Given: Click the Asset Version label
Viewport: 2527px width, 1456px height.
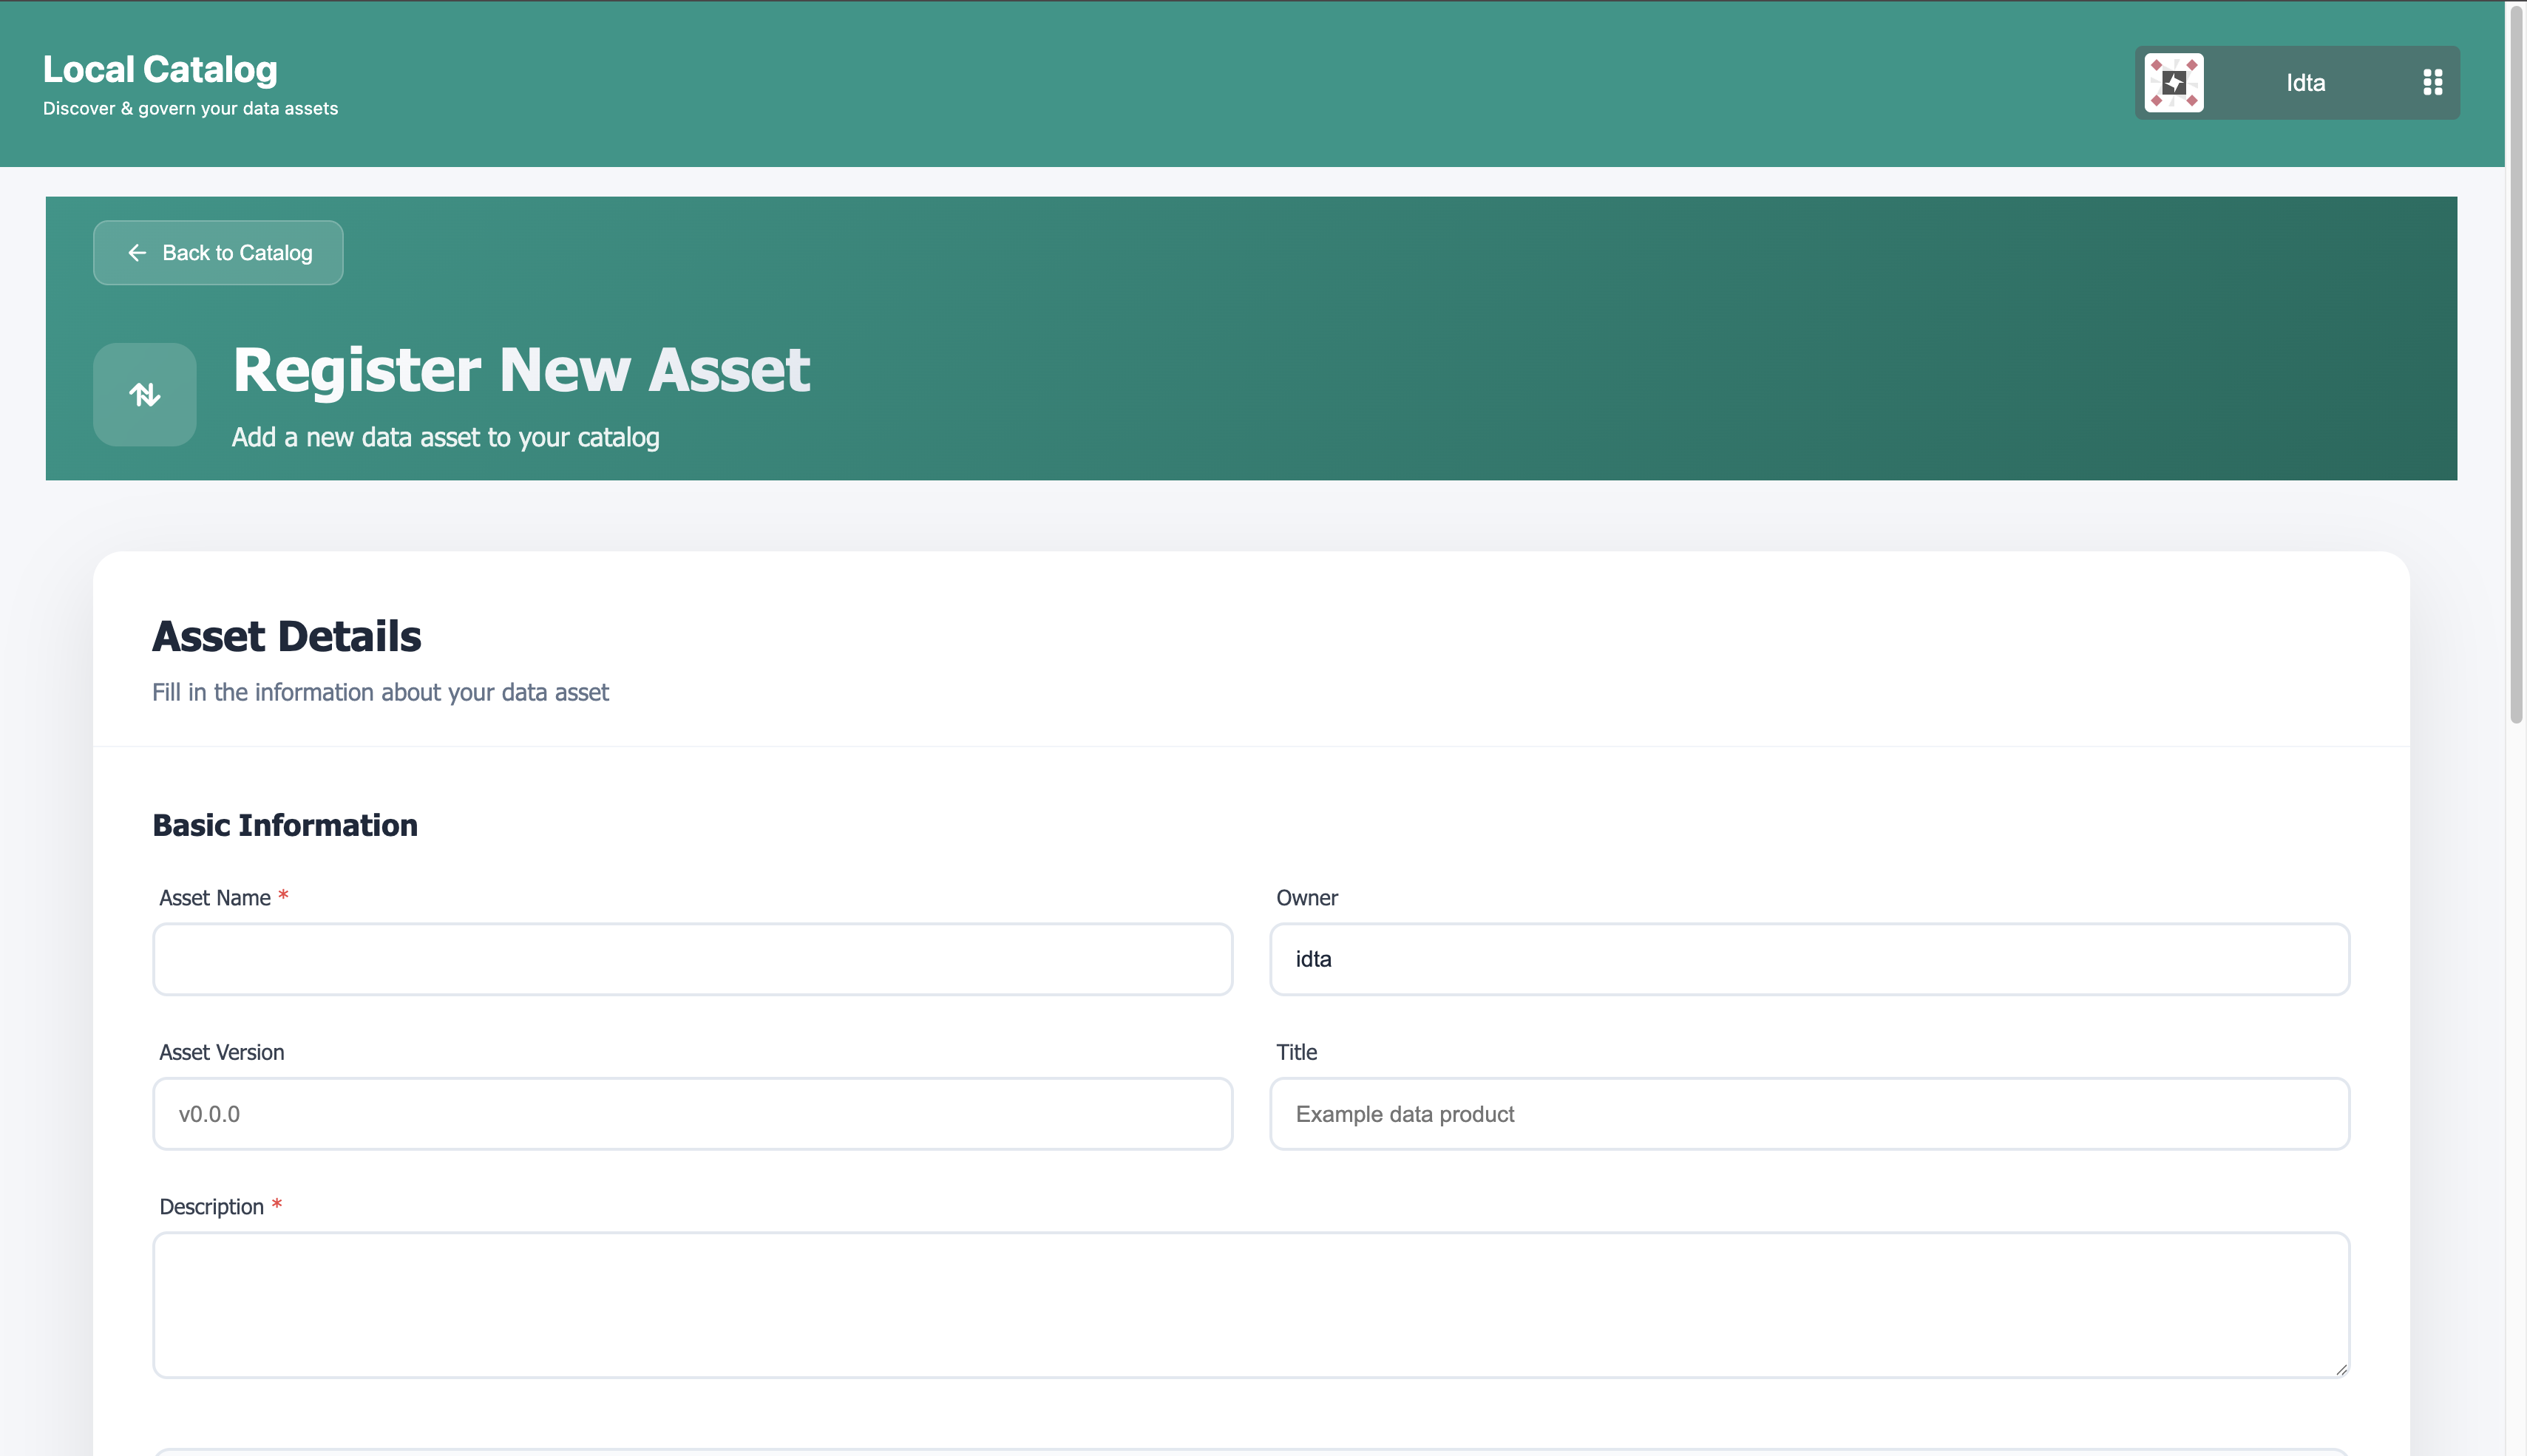Looking at the screenshot, I should tap(222, 1052).
